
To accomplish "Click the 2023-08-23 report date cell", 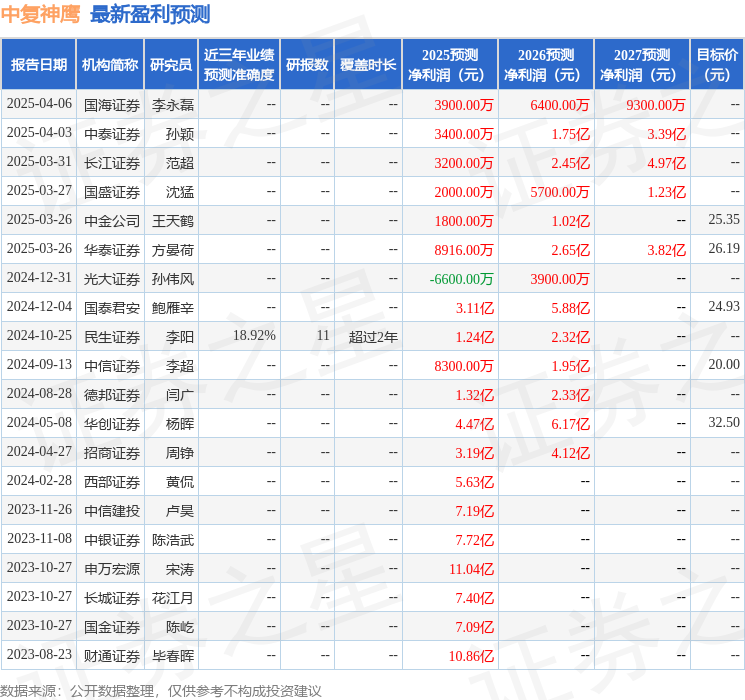I will coord(39,656).
